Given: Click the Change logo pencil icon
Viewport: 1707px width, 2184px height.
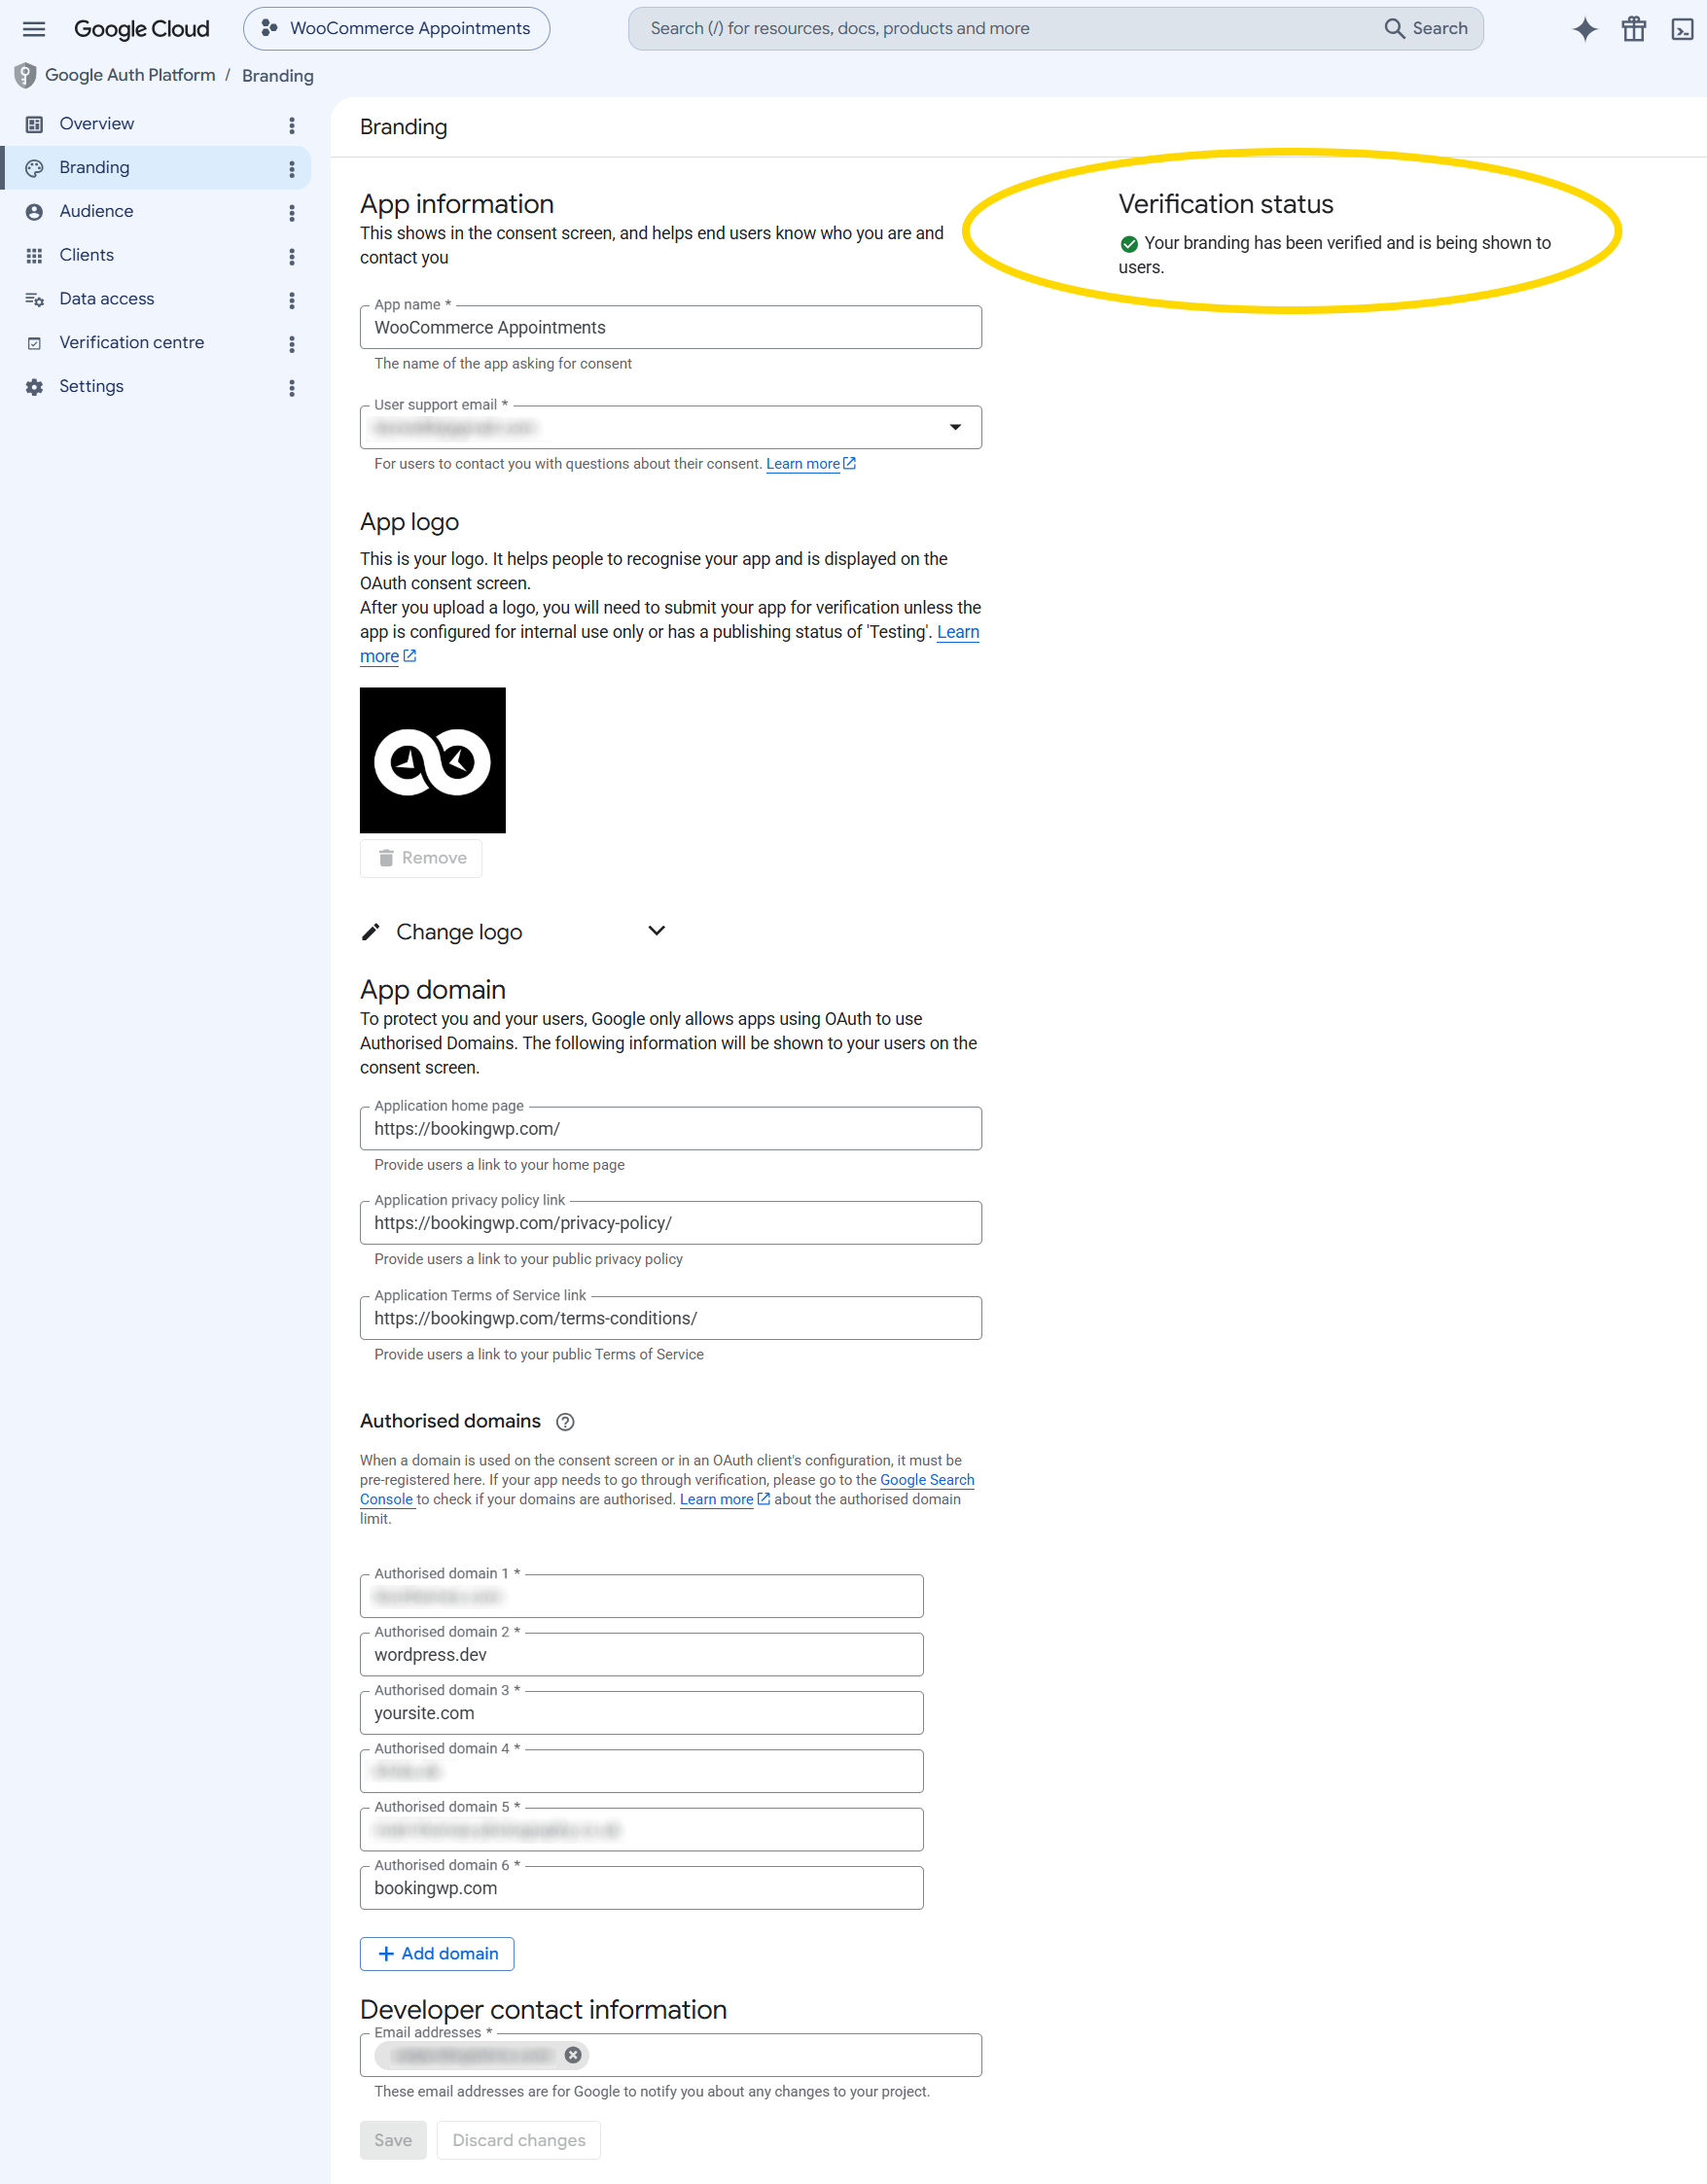Looking at the screenshot, I should (x=370, y=932).
